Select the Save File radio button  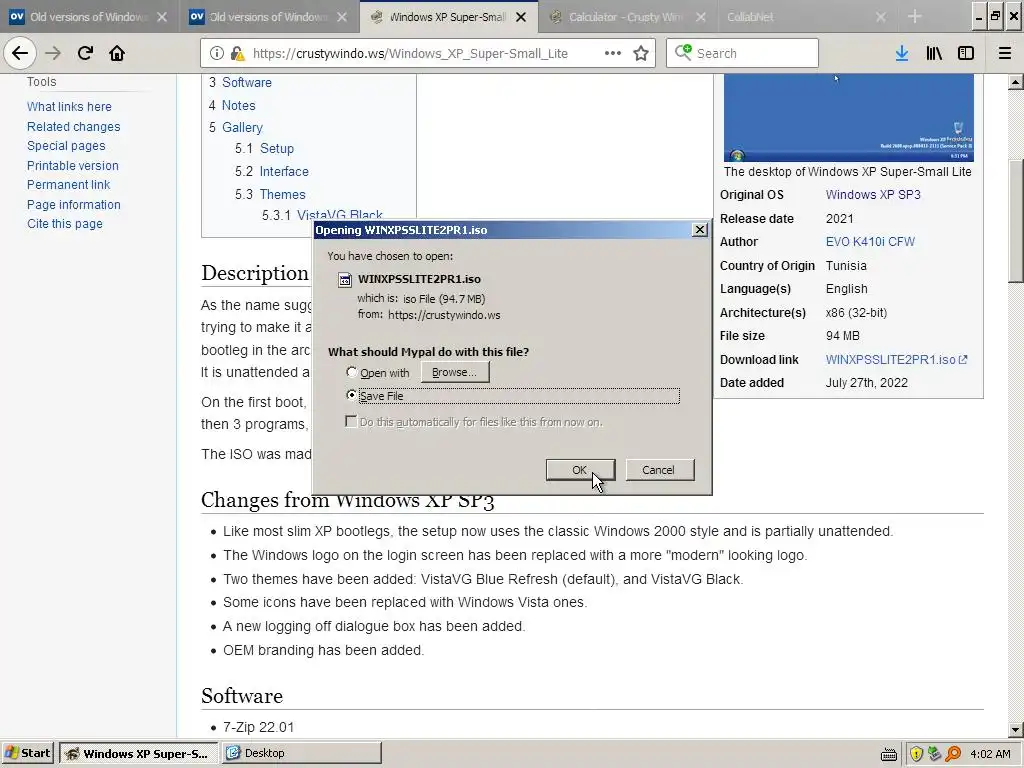pyautogui.click(x=351, y=395)
